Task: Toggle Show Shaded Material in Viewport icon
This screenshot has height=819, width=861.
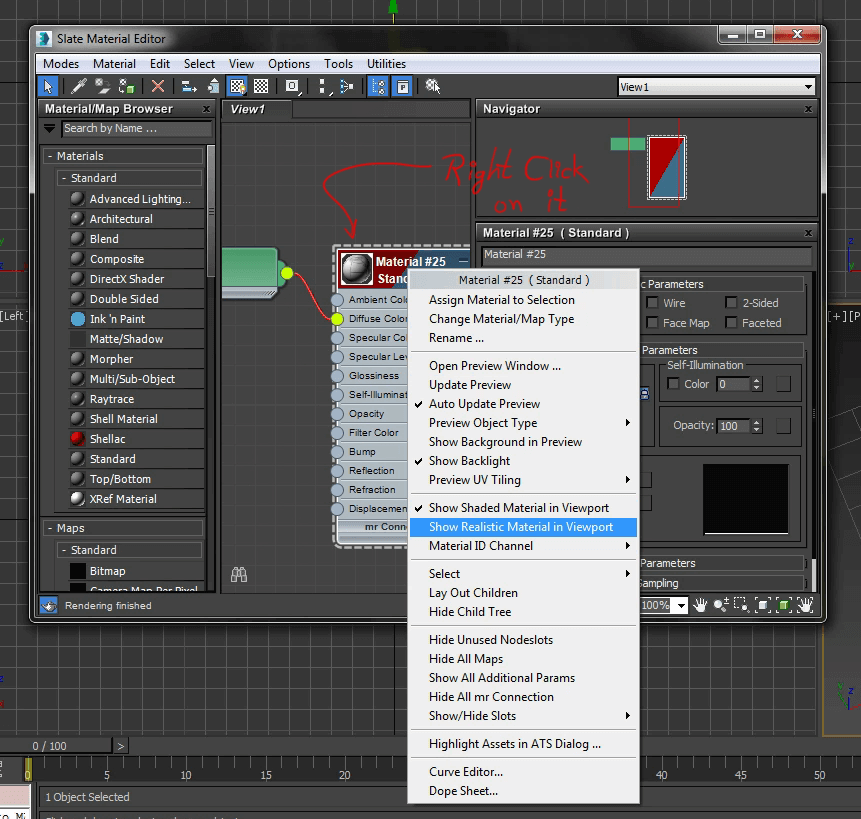Action: point(237,87)
